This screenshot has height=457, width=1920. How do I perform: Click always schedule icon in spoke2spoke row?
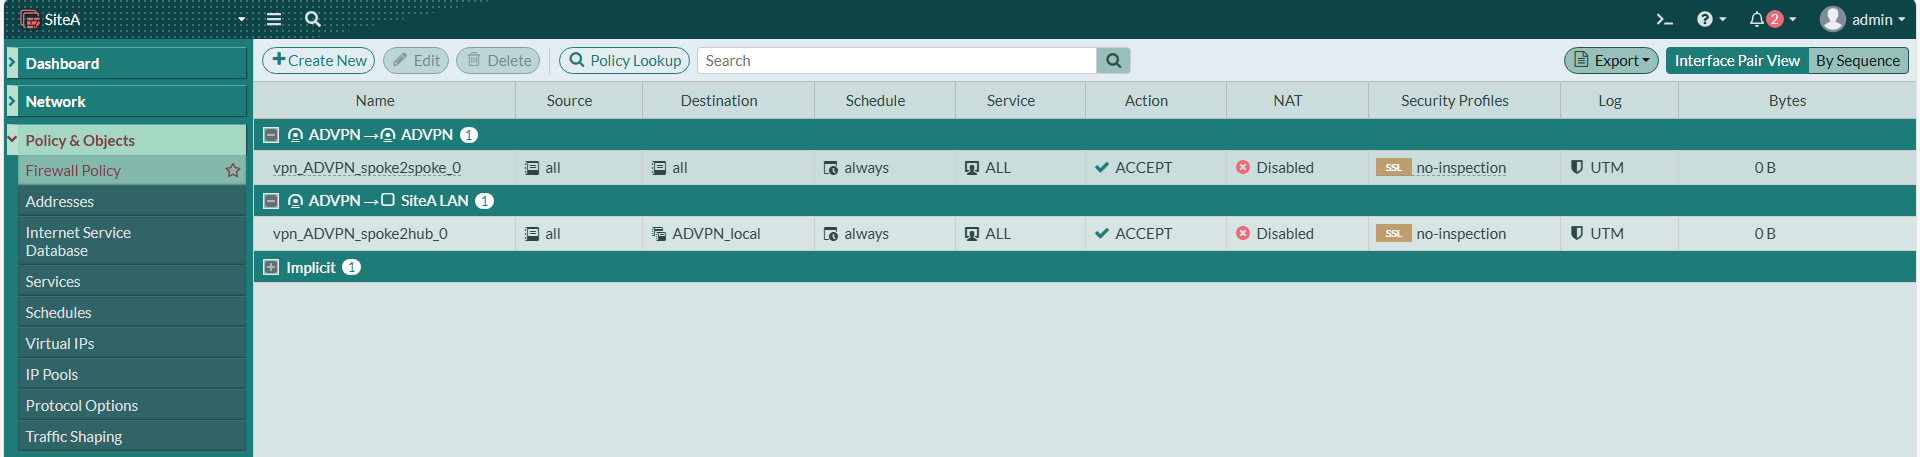[831, 168]
